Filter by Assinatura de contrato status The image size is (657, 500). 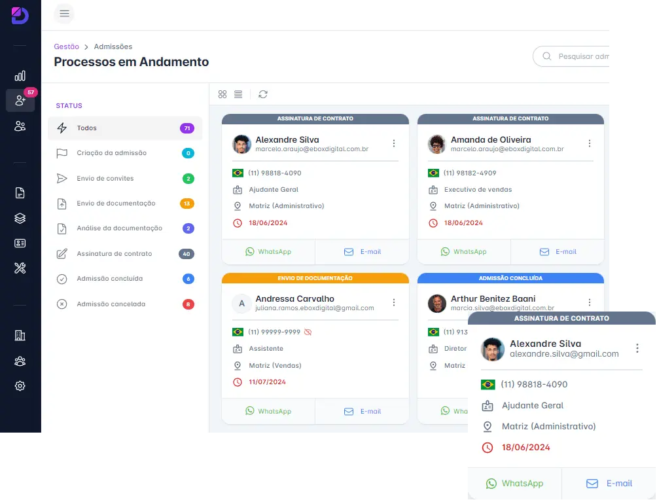click(x=114, y=254)
